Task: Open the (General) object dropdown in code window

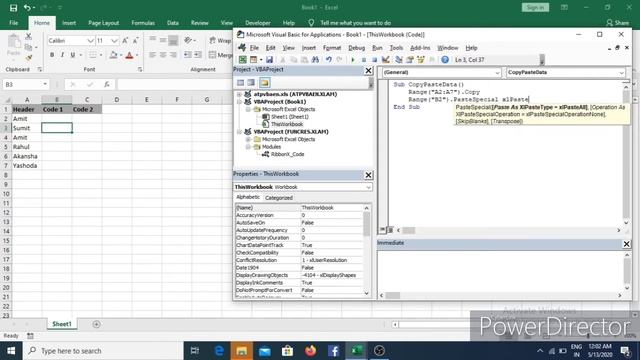Action: click(x=497, y=73)
